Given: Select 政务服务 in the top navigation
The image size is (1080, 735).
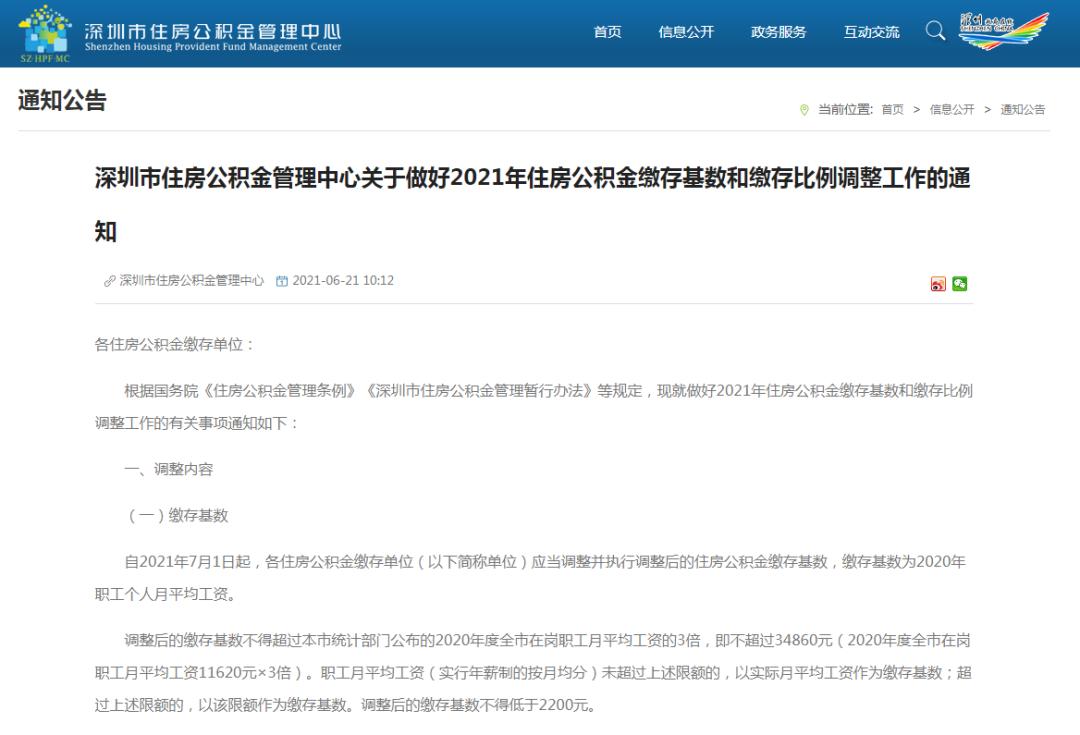Looking at the screenshot, I should pyautogui.click(x=778, y=32).
